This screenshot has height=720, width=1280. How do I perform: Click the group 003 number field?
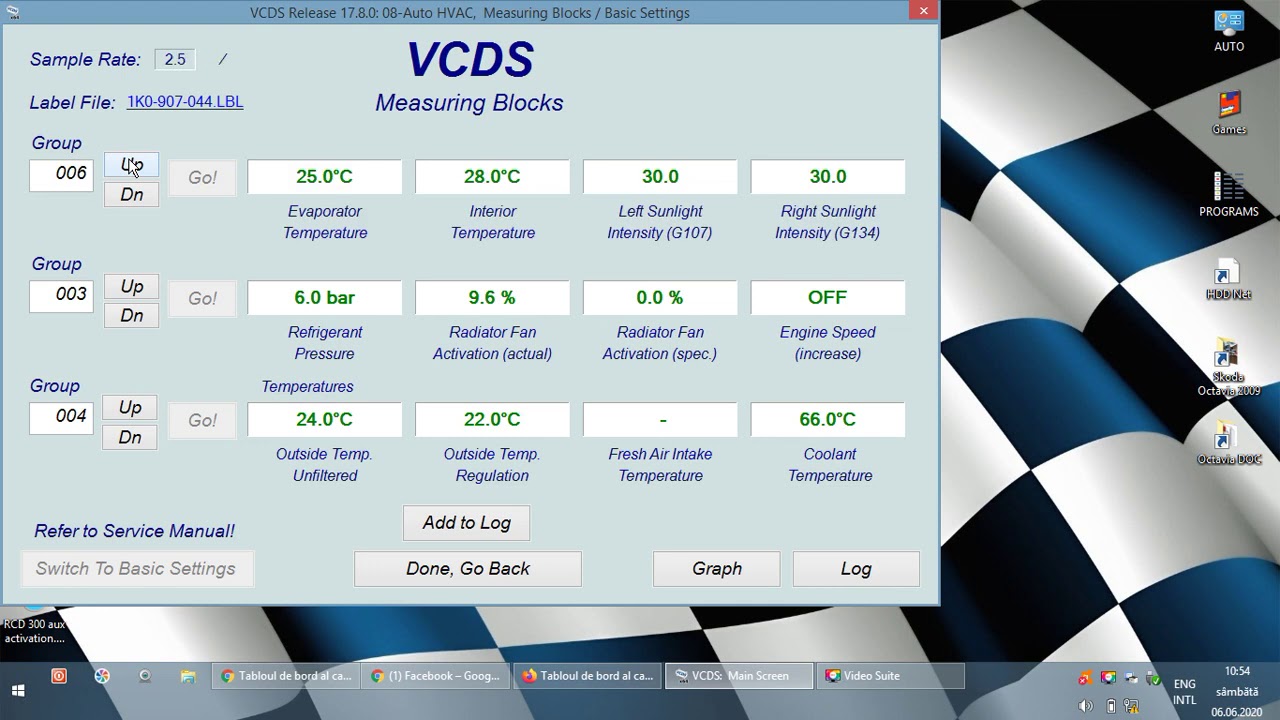(x=62, y=295)
